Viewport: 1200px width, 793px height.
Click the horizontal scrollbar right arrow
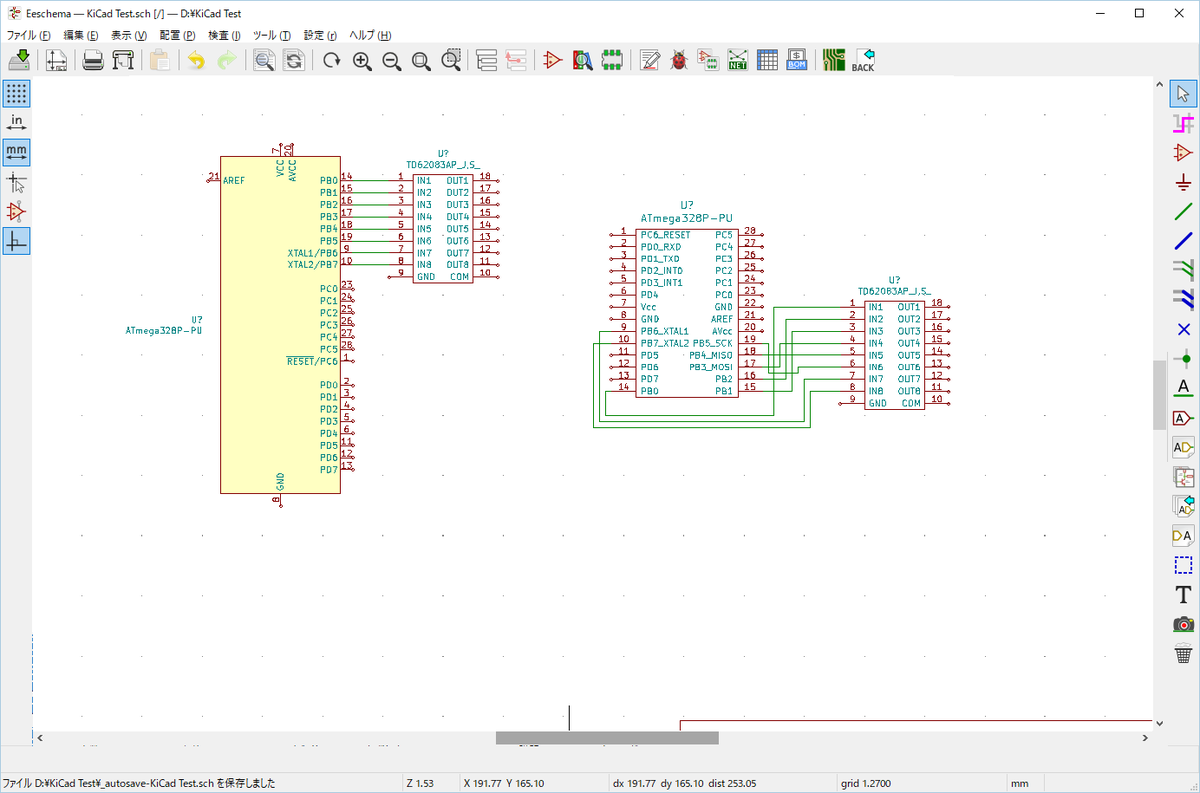(1145, 737)
